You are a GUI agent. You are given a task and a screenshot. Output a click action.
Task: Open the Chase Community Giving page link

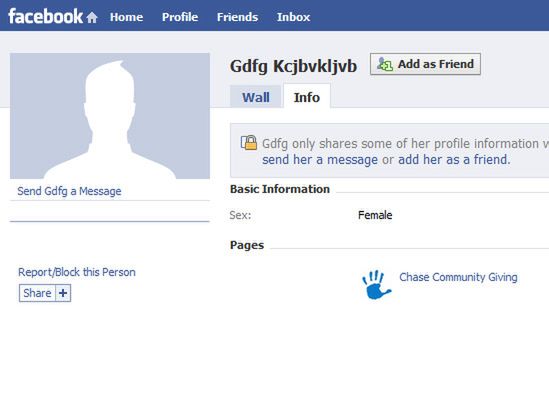458,277
